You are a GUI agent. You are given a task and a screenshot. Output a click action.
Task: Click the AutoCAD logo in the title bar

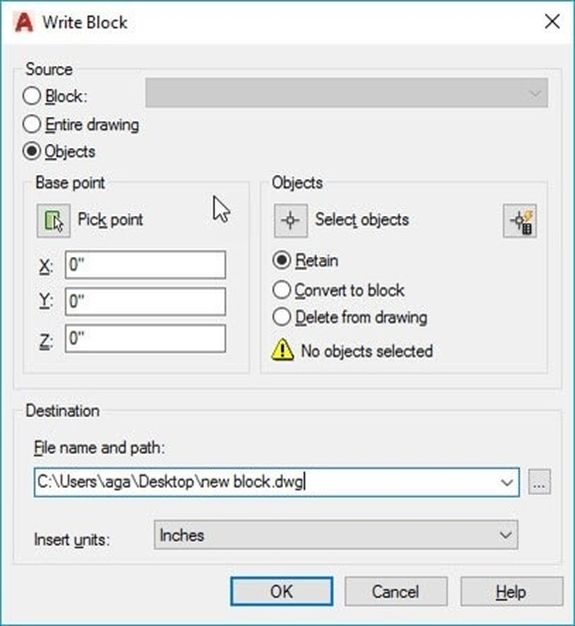[24, 22]
